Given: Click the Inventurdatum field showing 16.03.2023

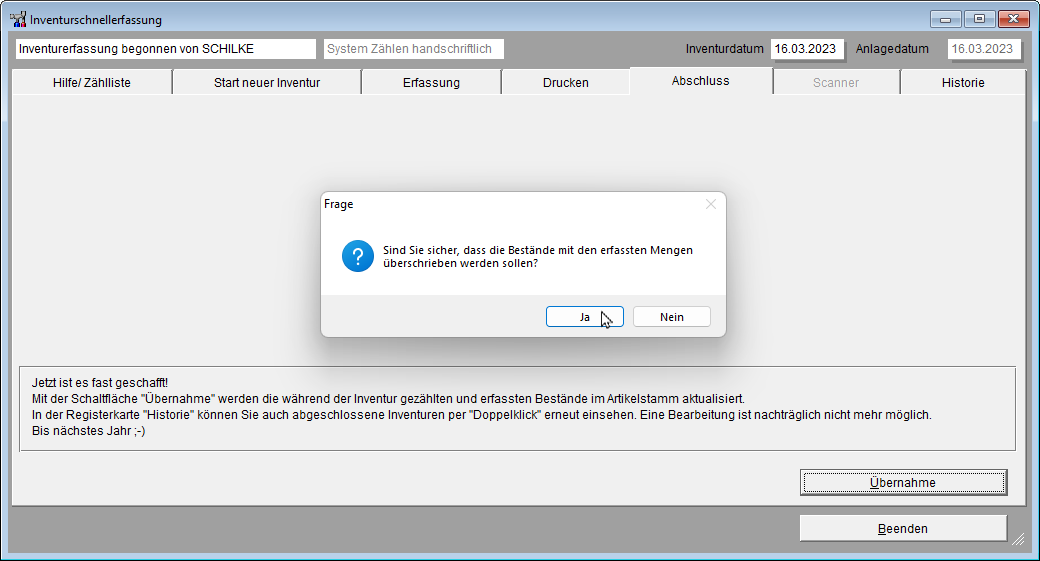Looking at the screenshot, I should (x=807, y=49).
